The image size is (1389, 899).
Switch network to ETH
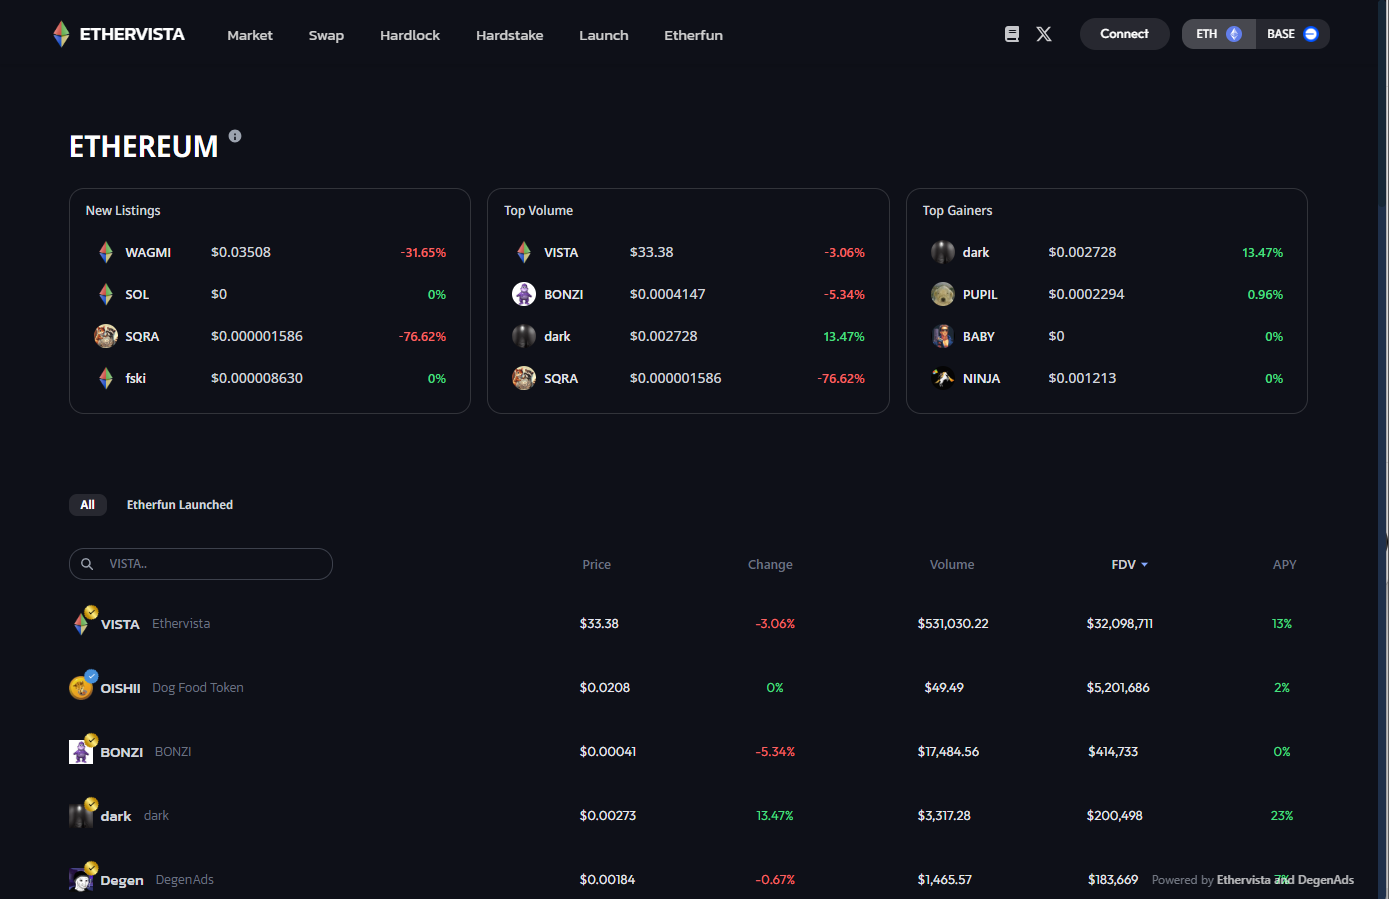[1218, 34]
